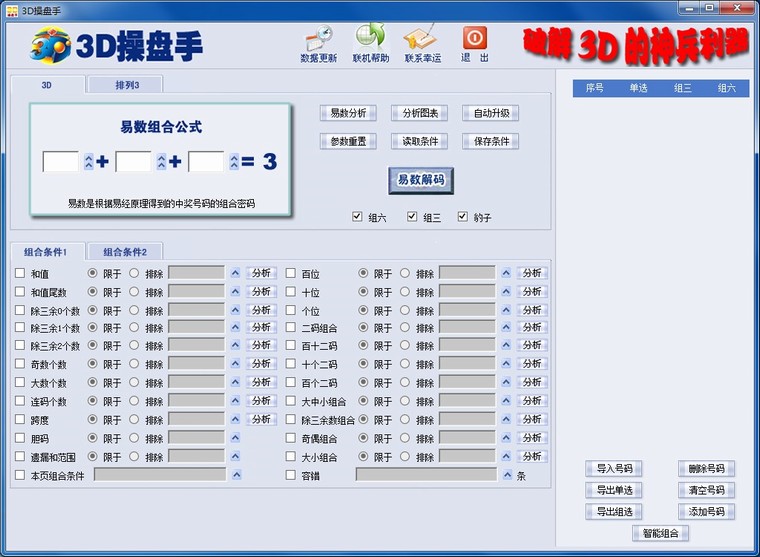Open the 容错 dropdown arrow
Image resolution: width=760 pixels, height=557 pixels.
(507, 475)
